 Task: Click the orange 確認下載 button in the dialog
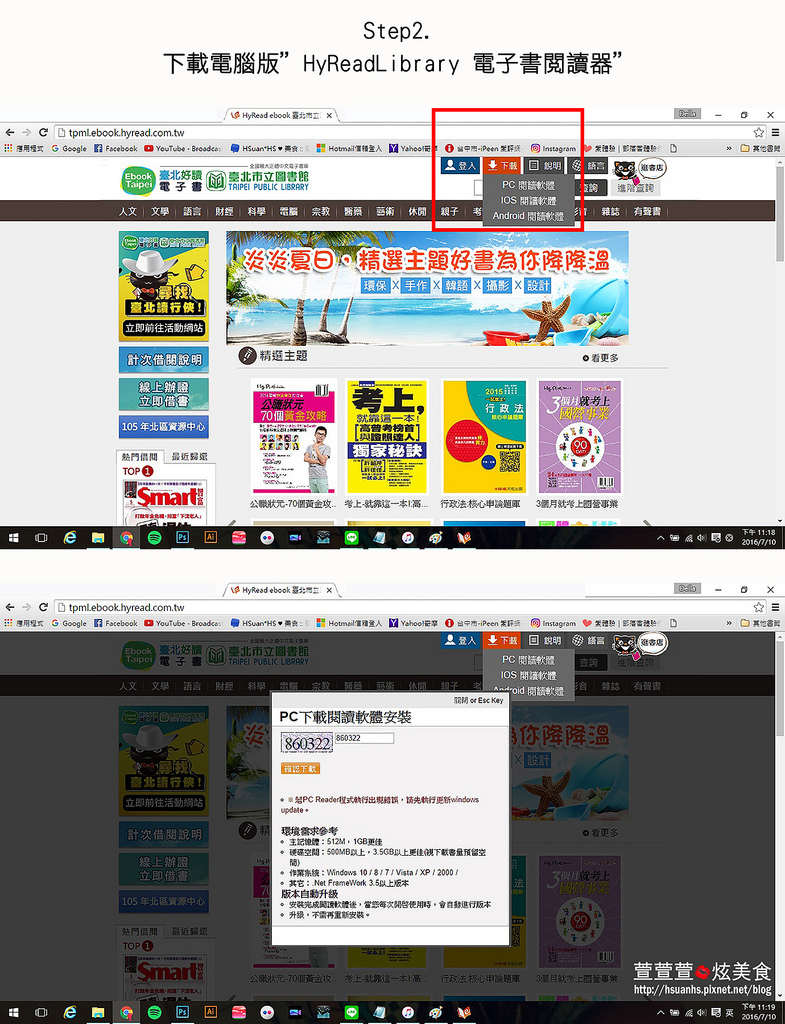[300, 769]
